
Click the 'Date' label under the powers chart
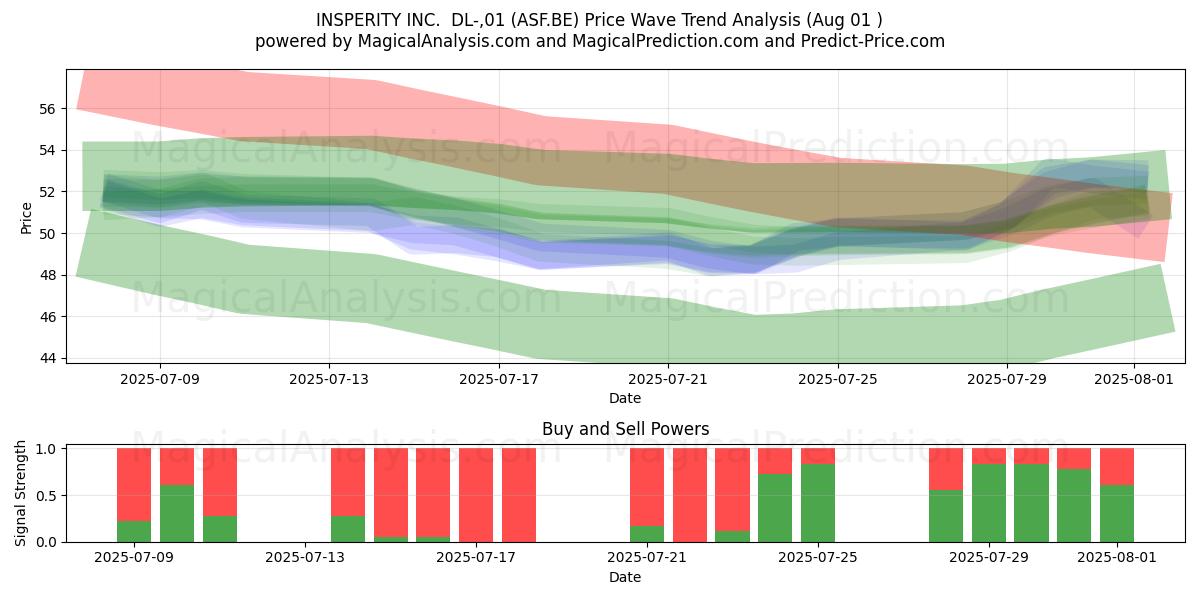click(625, 577)
